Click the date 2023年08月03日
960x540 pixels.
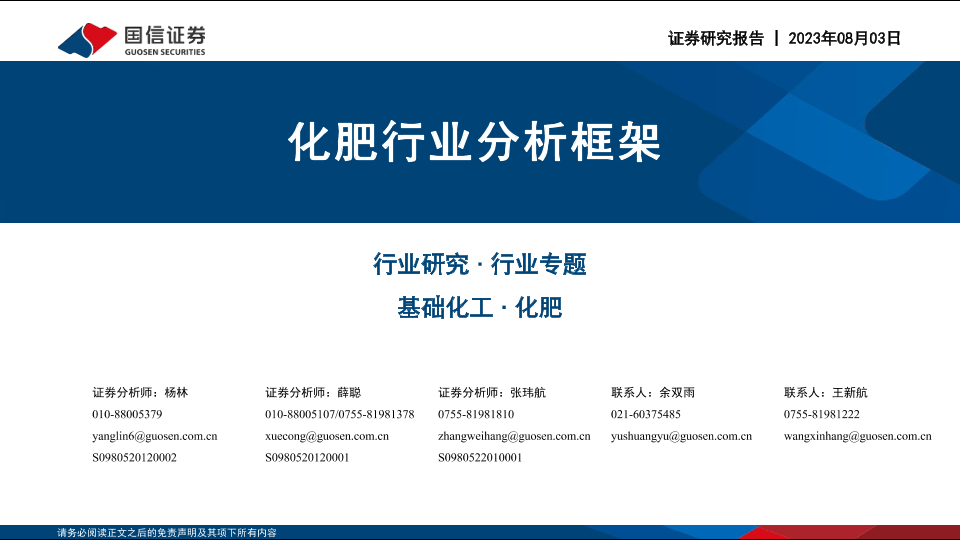845,39
